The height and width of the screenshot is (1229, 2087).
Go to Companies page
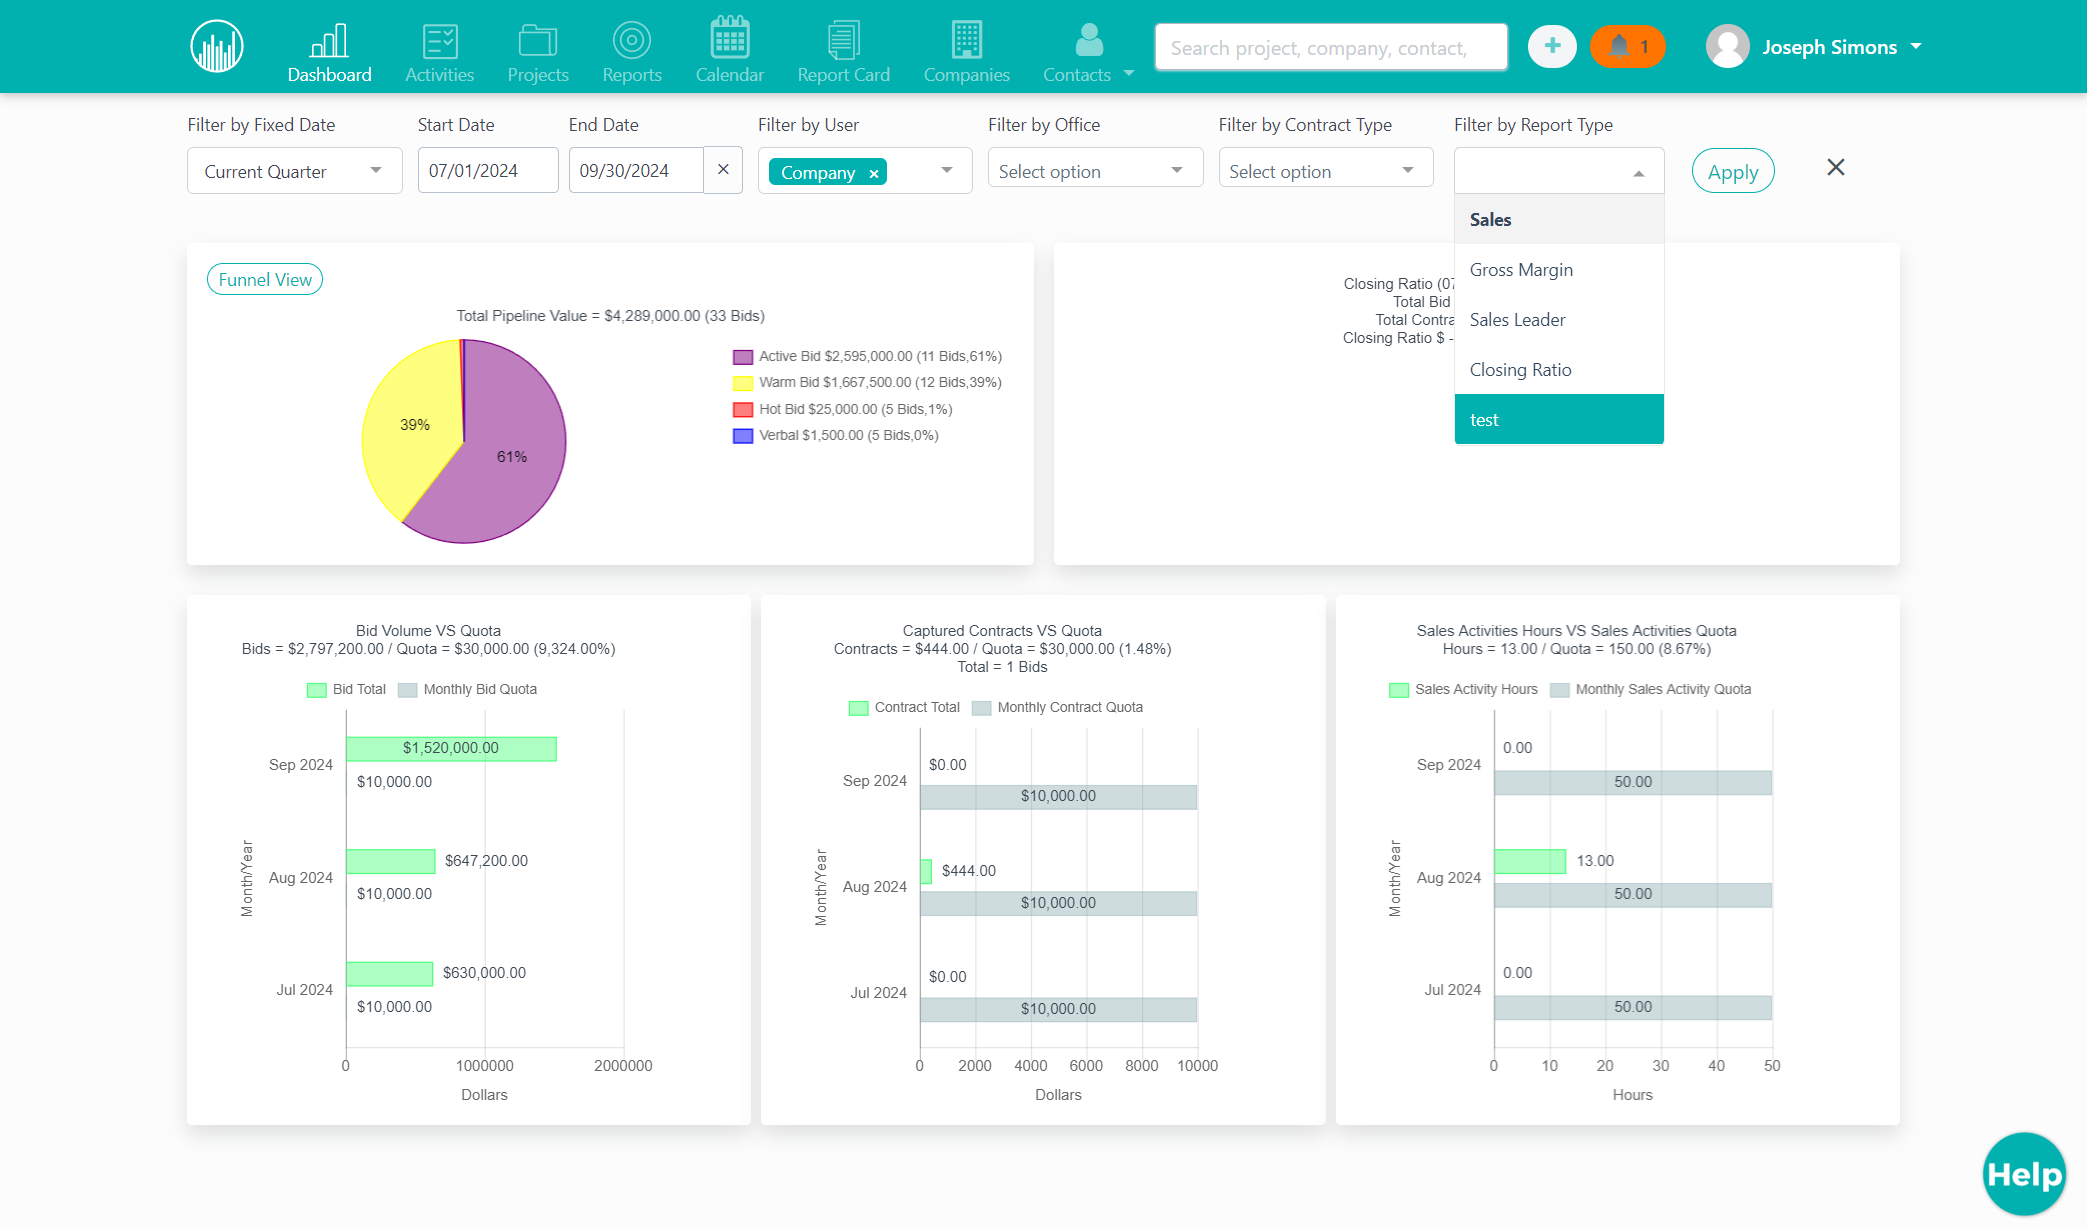pos(967,53)
